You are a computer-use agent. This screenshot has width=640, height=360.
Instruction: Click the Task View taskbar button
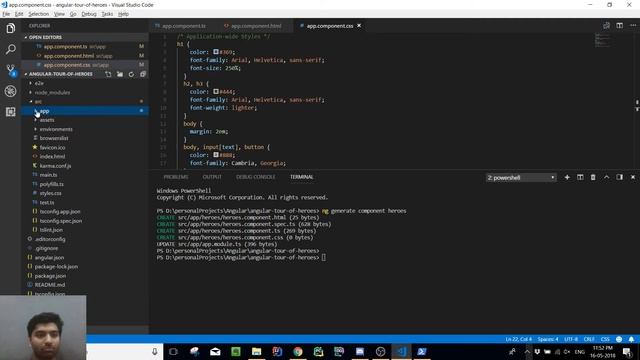[x=173, y=351]
